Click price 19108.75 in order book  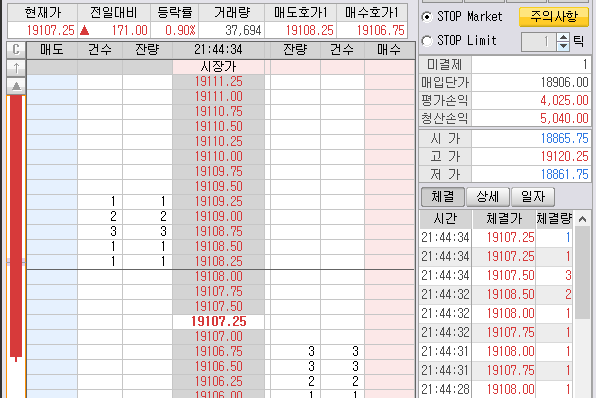[x=219, y=232]
